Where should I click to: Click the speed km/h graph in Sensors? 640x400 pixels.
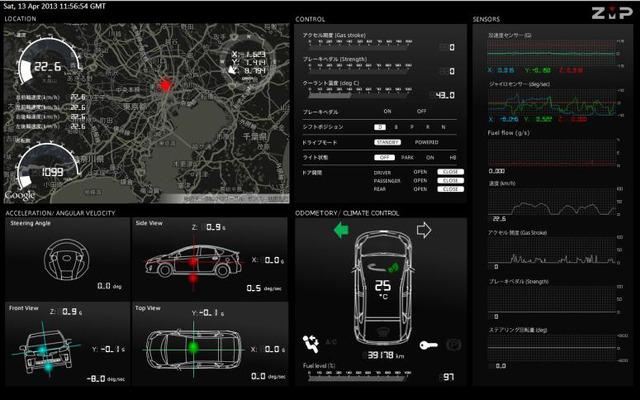(x=551, y=201)
